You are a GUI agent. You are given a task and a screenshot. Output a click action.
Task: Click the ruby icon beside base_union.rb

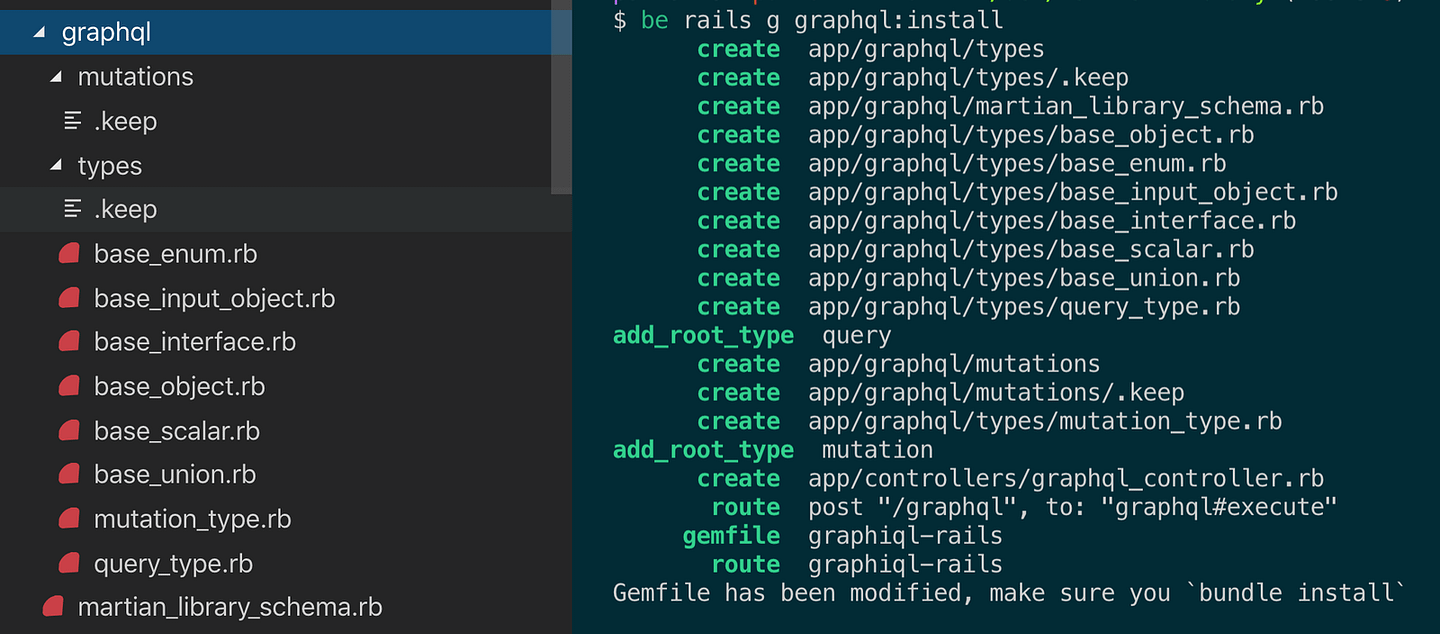[x=70, y=475]
